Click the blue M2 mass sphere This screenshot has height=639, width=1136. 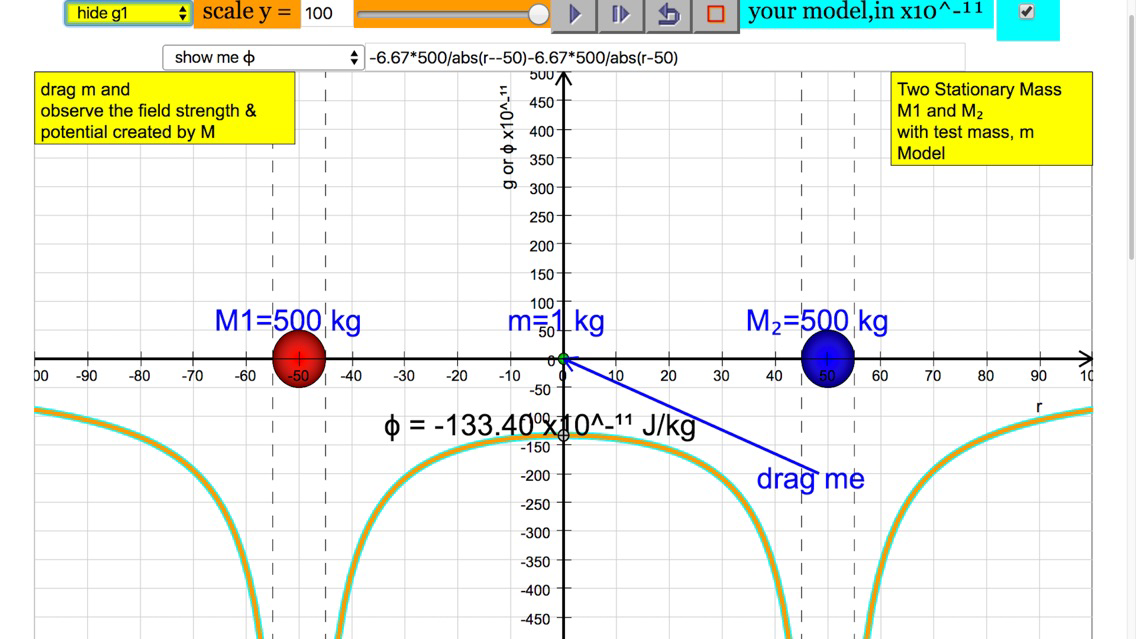pos(827,359)
